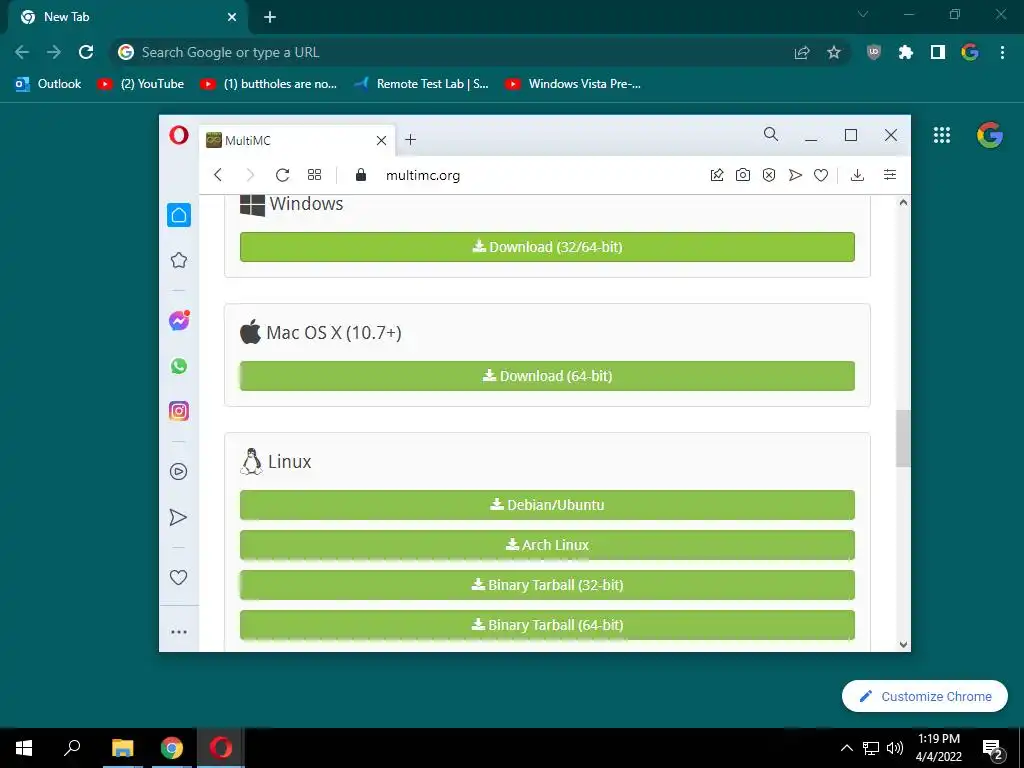
Task: Open sidebar setup three dots in Opera
Action: [x=178, y=632]
